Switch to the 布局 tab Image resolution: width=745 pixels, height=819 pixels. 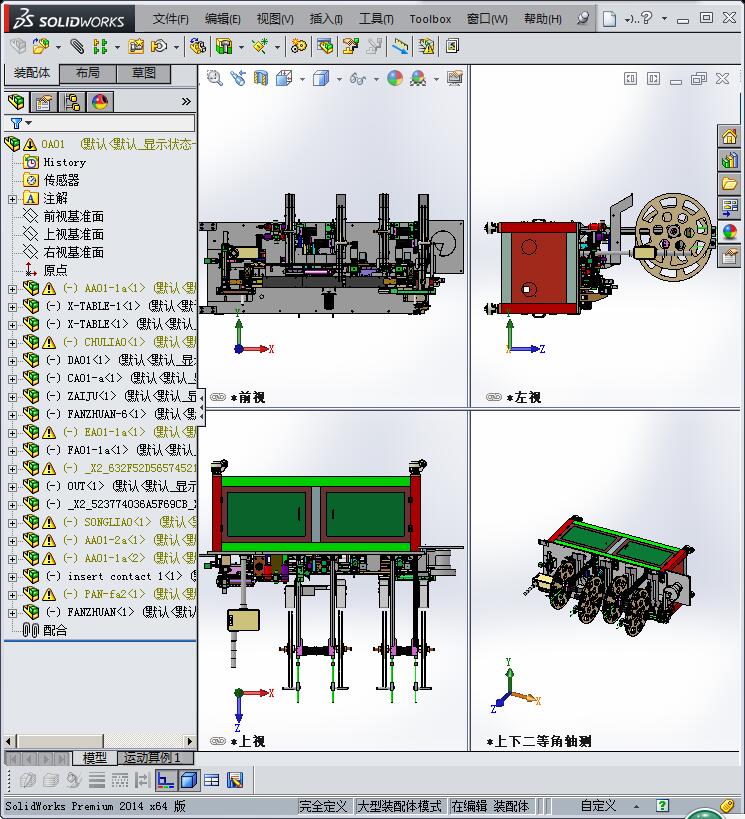point(88,73)
